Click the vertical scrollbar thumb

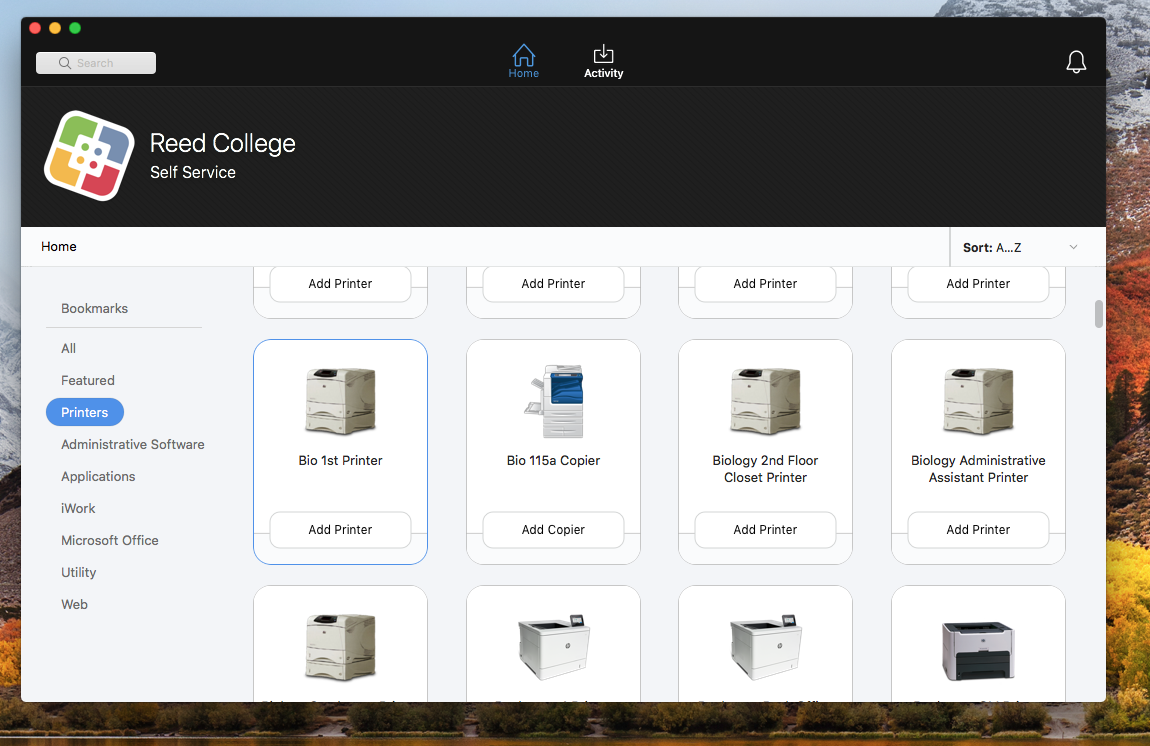click(x=1099, y=314)
